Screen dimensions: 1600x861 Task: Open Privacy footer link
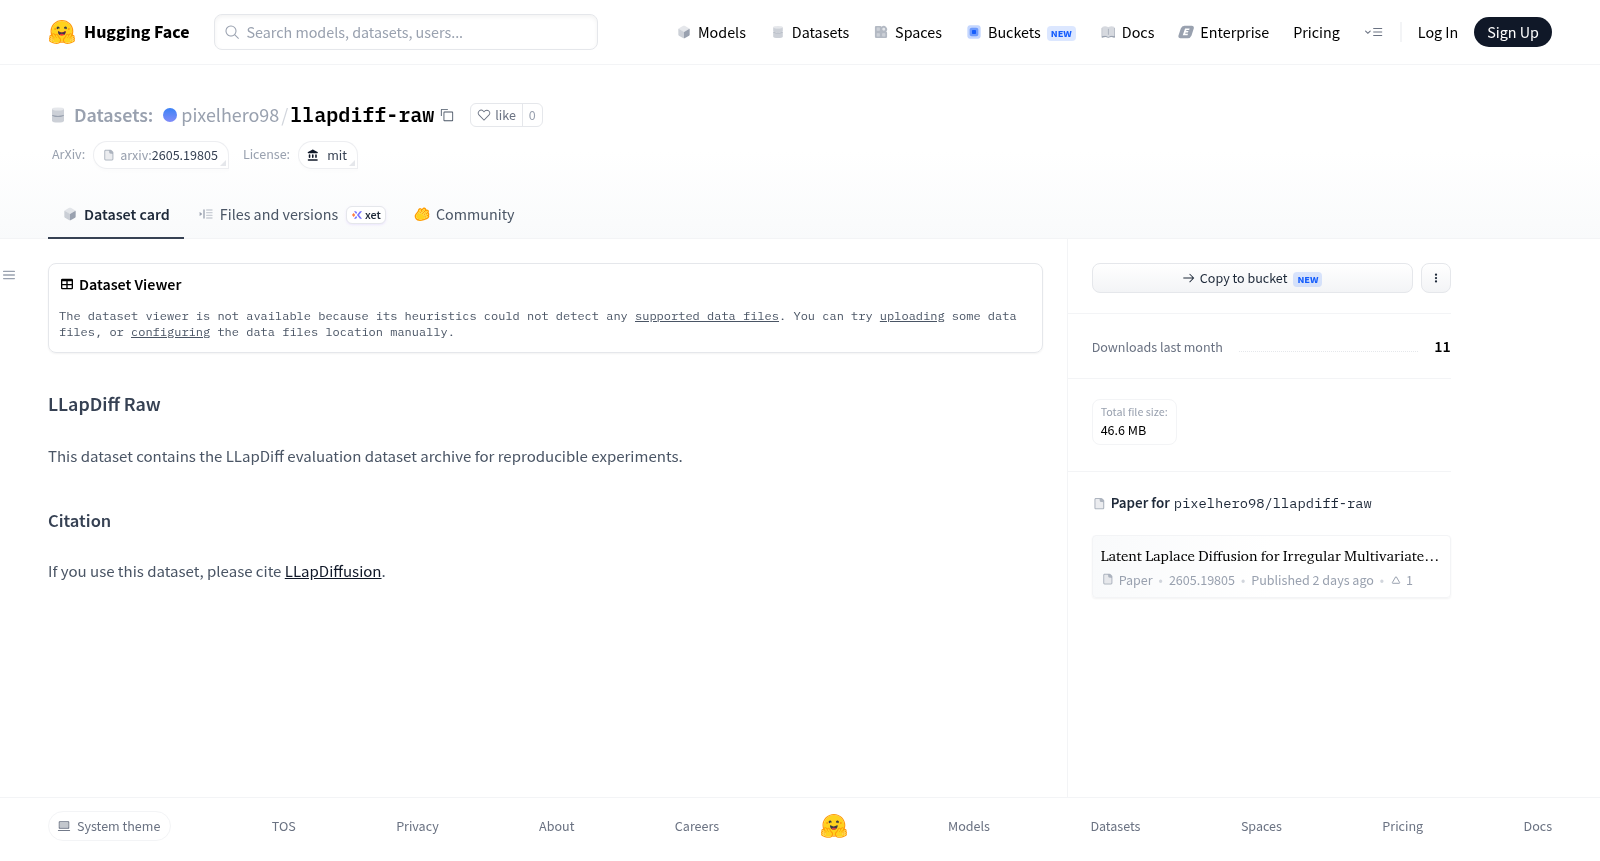point(417,826)
